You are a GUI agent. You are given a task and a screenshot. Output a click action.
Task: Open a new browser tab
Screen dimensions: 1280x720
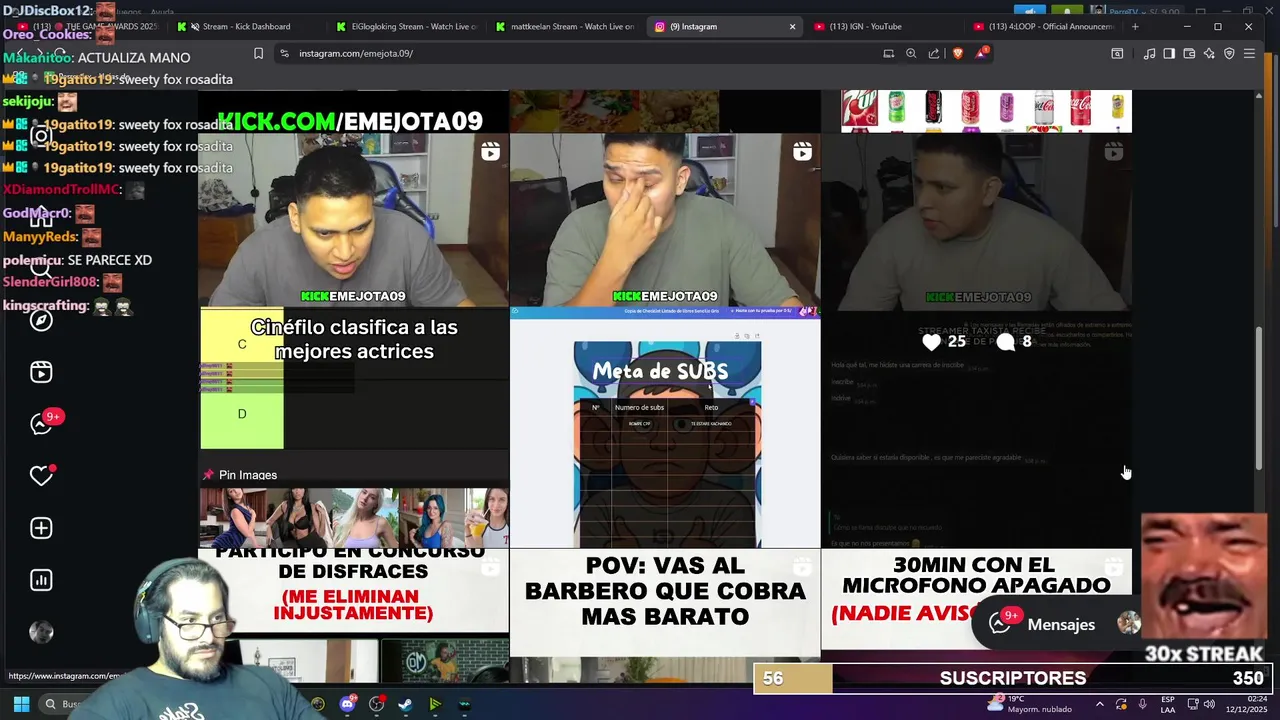(x=1134, y=26)
